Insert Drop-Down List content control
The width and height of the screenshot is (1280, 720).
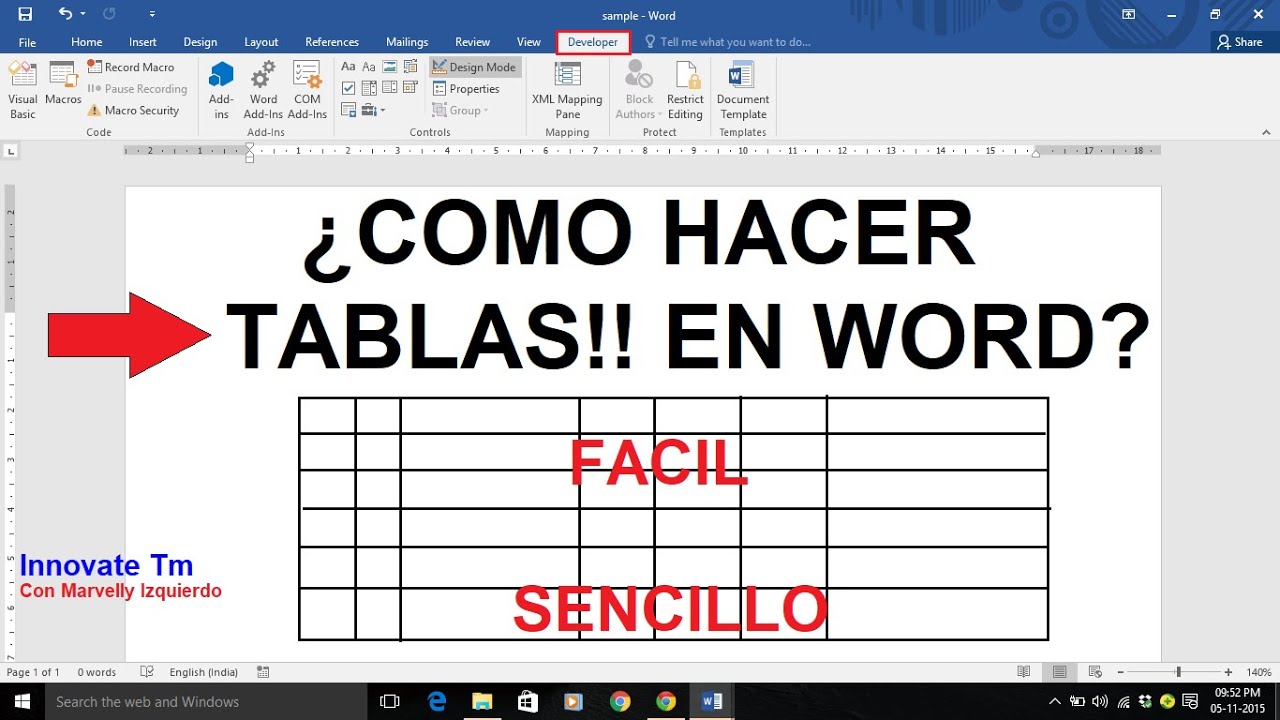[x=389, y=89]
